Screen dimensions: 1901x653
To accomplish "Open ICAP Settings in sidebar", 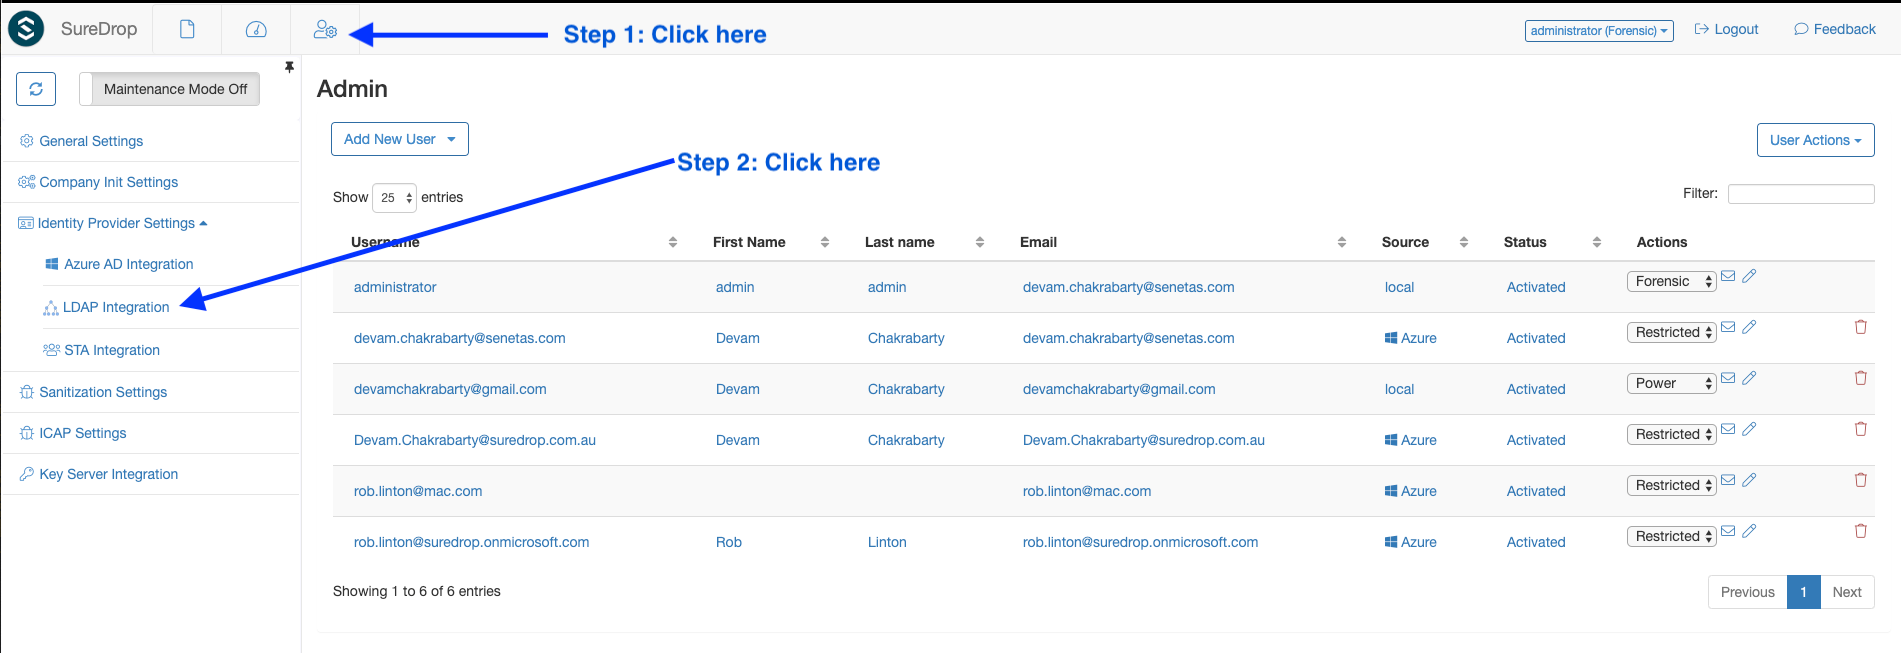I will (73, 433).
